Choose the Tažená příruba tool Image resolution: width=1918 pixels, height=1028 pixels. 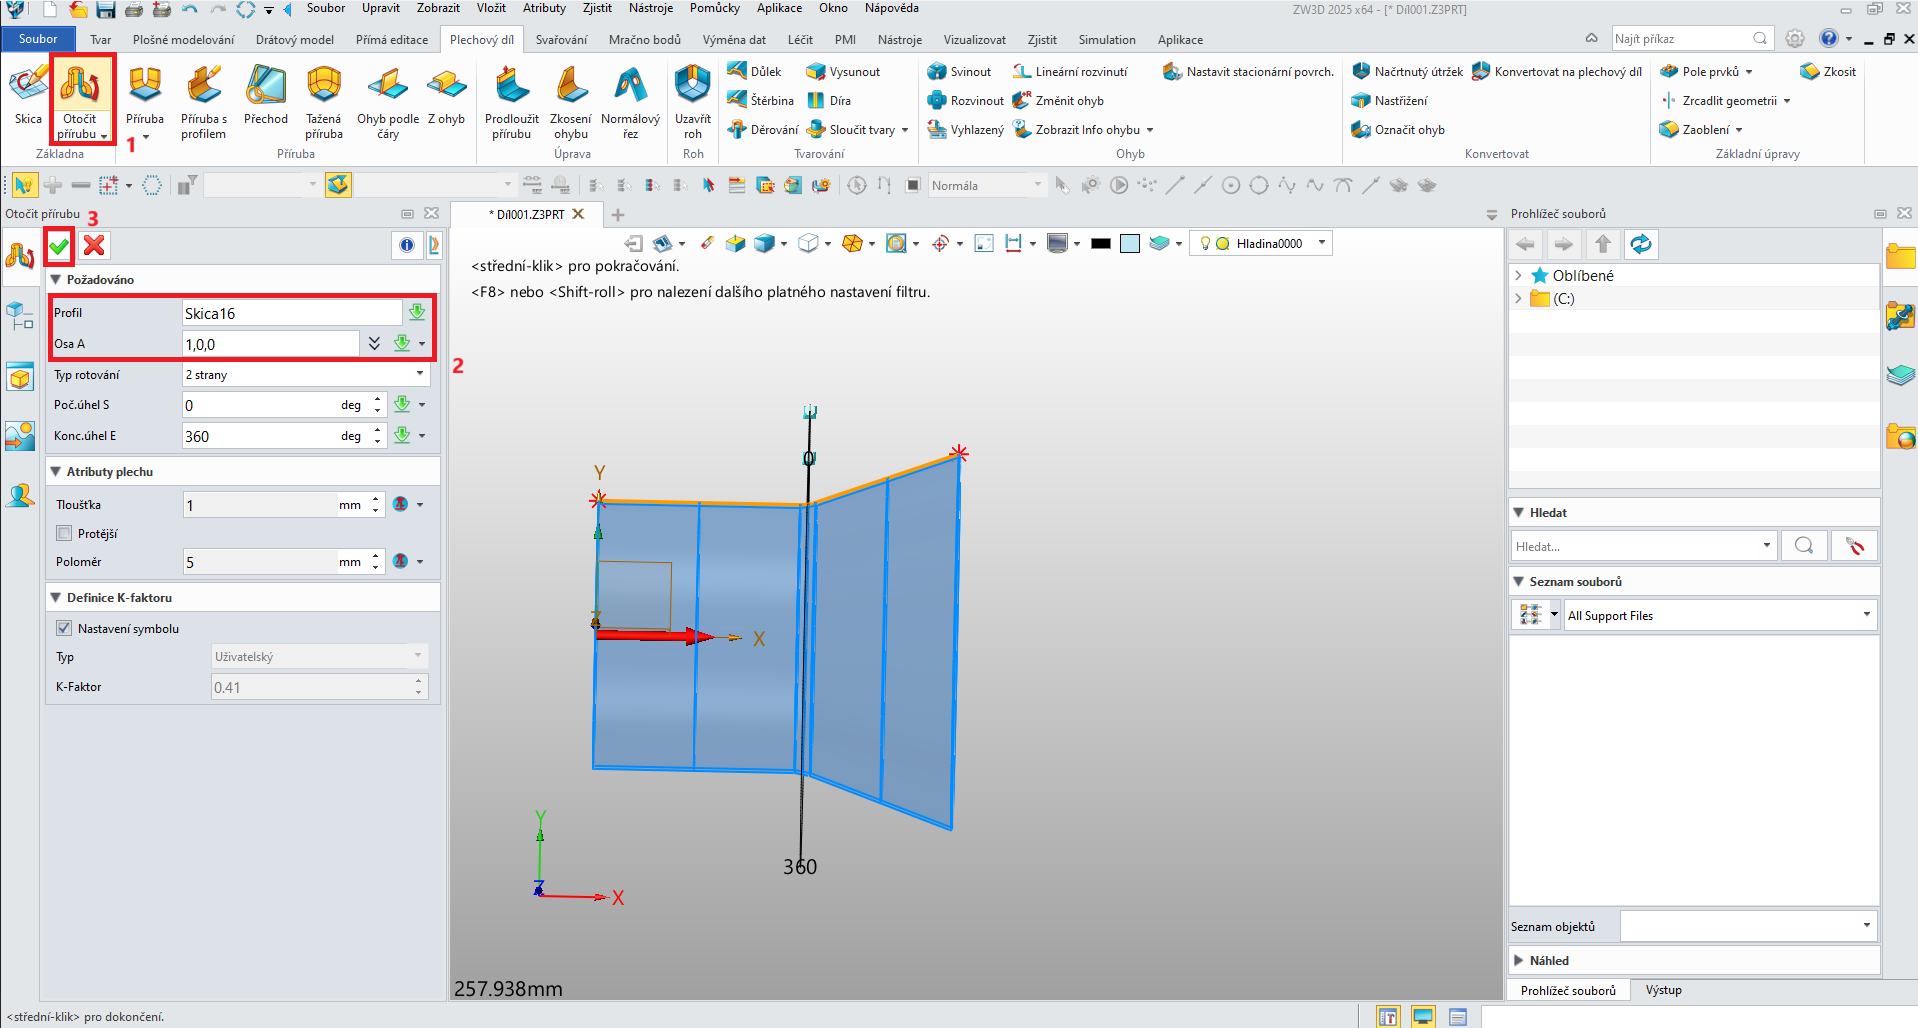(324, 100)
